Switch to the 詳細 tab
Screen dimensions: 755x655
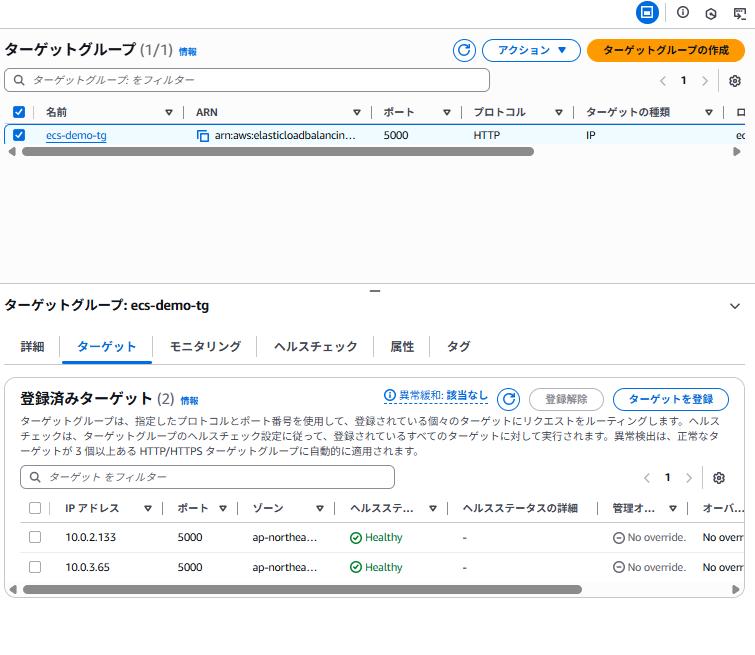pyautogui.click(x=32, y=347)
